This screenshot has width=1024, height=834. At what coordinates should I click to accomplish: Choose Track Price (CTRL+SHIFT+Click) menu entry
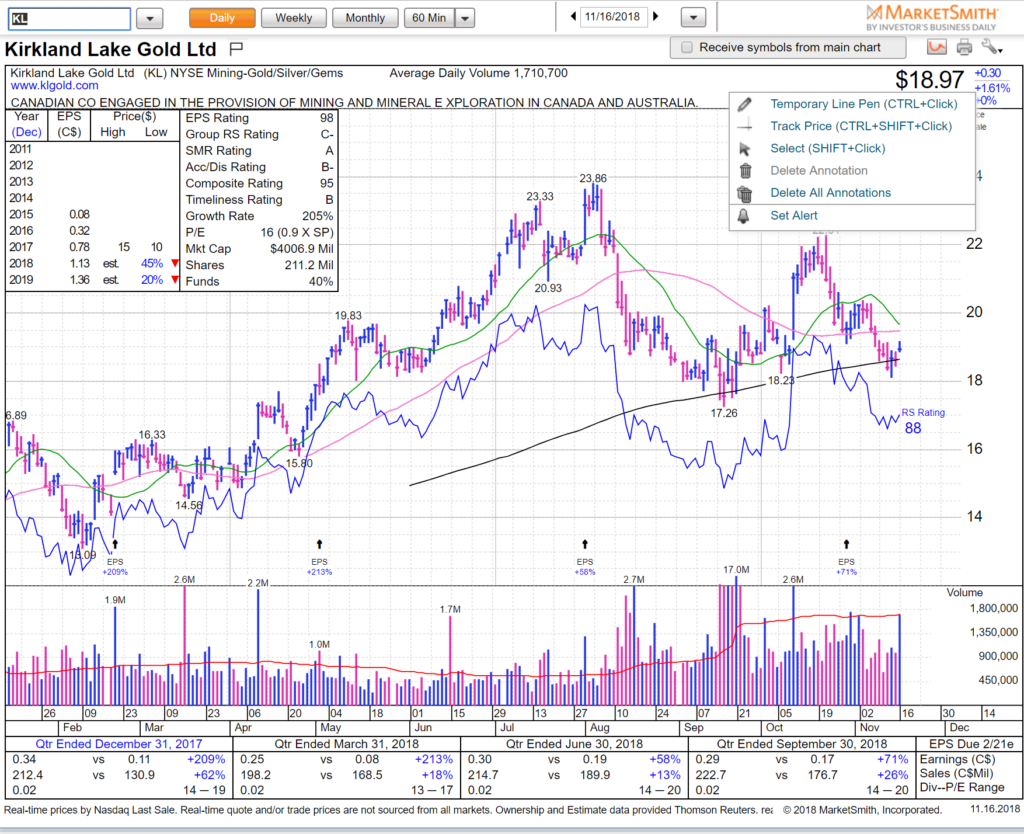tap(852, 126)
